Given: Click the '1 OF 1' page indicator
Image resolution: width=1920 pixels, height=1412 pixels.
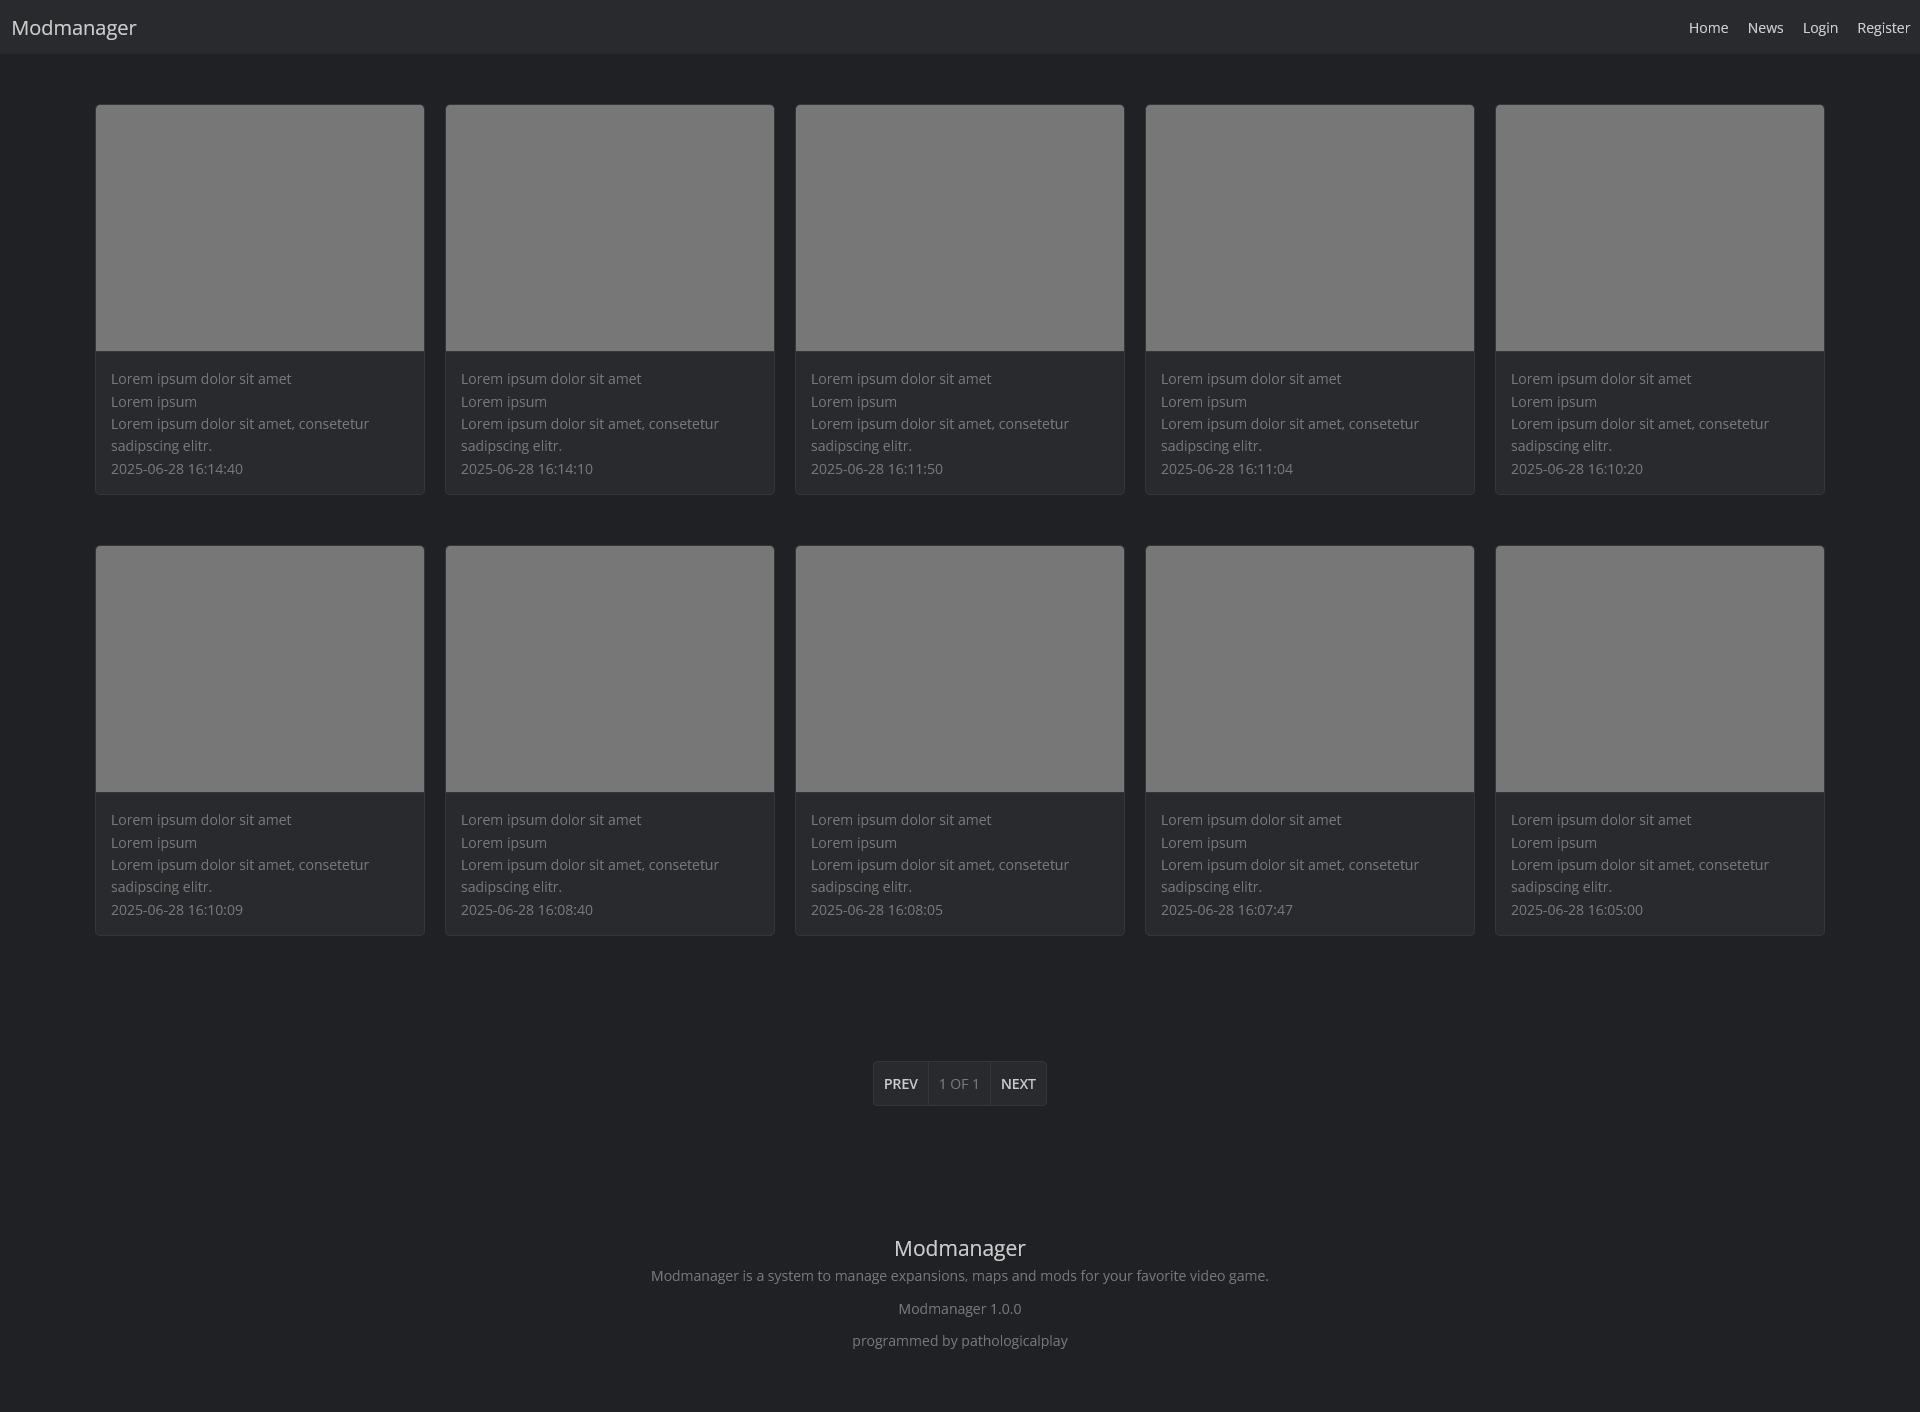Looking at the screenshot, I should (x=959, y=1084).
